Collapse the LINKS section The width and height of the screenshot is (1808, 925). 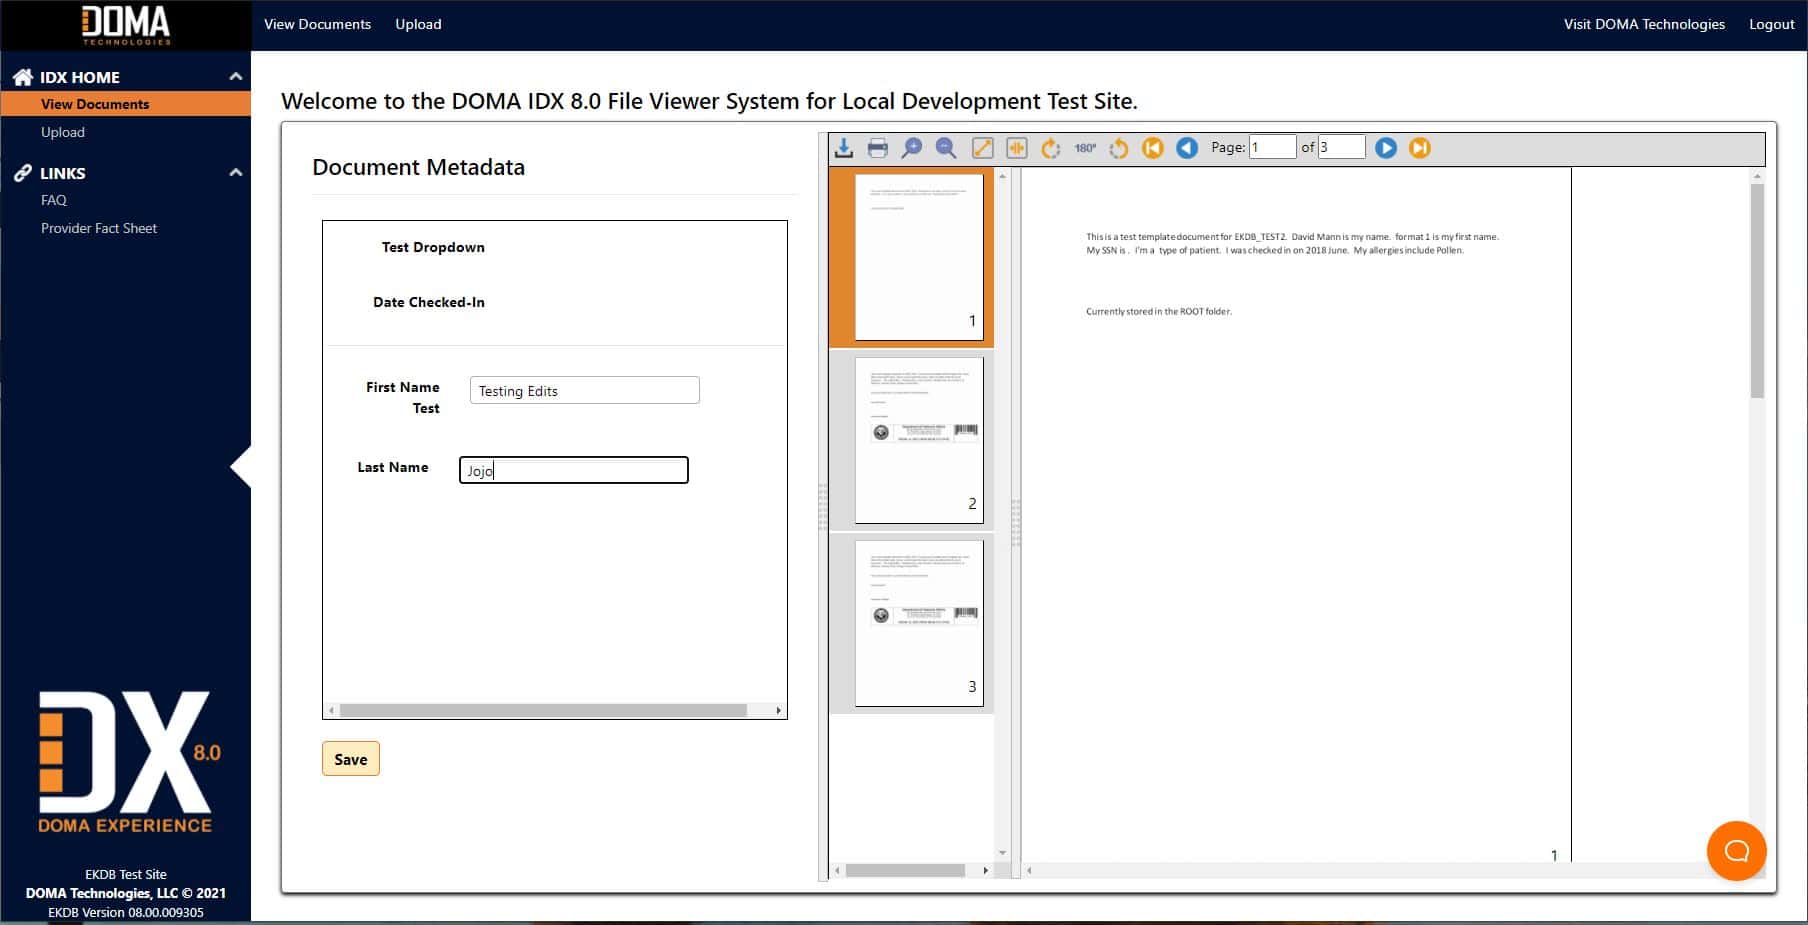[x=236, y=172]
